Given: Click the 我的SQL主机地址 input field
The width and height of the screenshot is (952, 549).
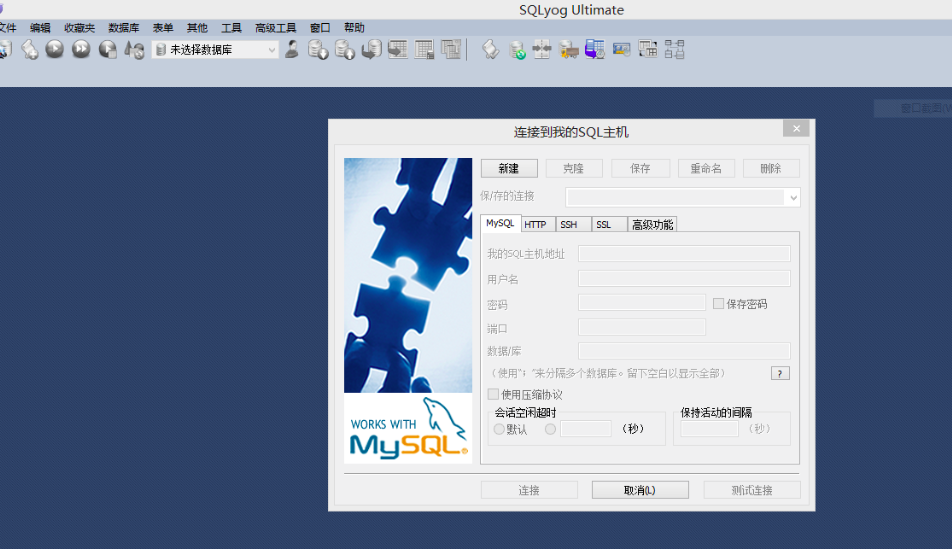Looking at the screenshot, I should (x=684, y=254).
